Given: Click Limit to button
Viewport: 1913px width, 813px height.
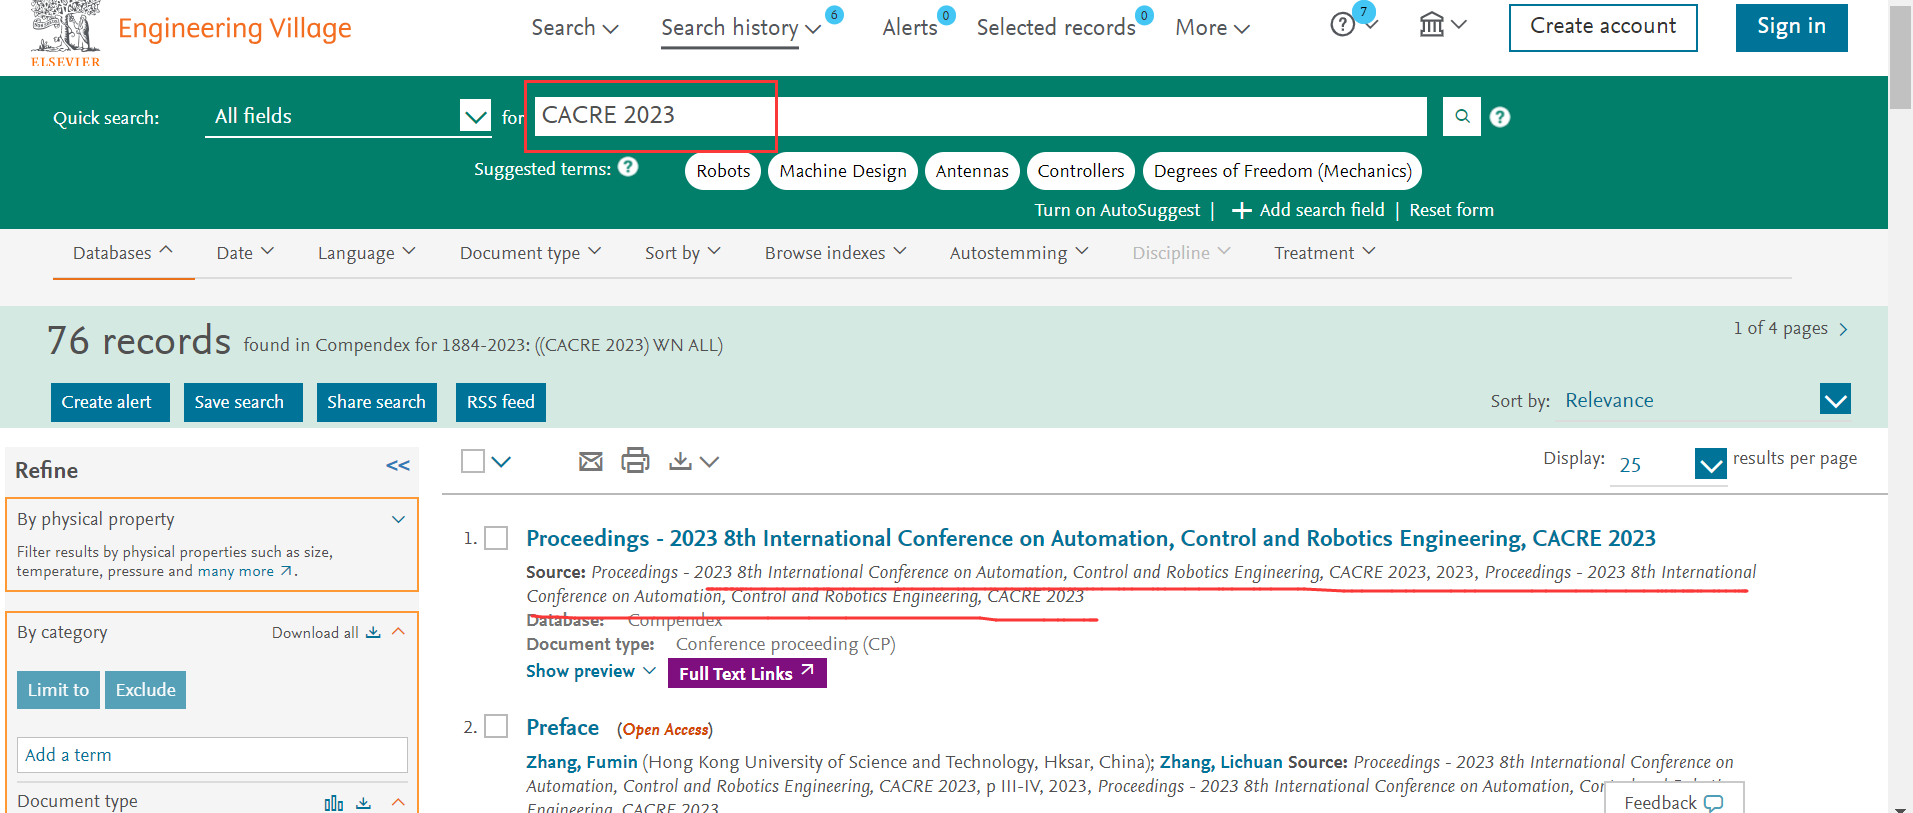Looking at the screenshot, I should (58, 690).
